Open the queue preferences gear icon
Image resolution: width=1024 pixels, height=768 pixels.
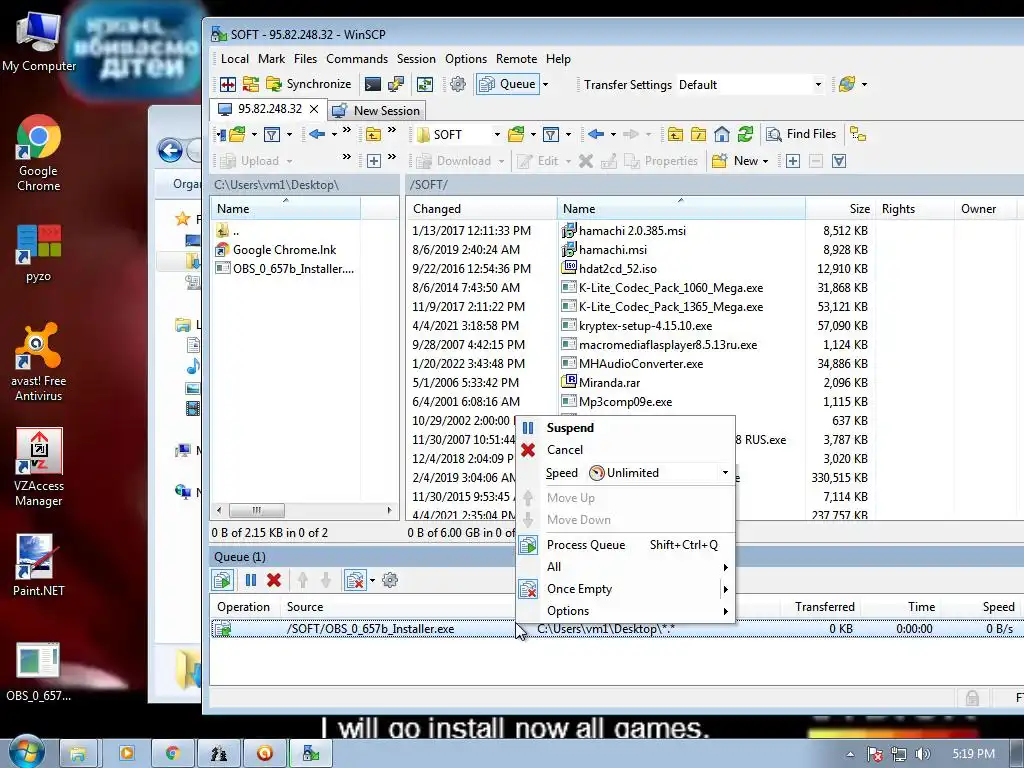[x=390, y=580]
